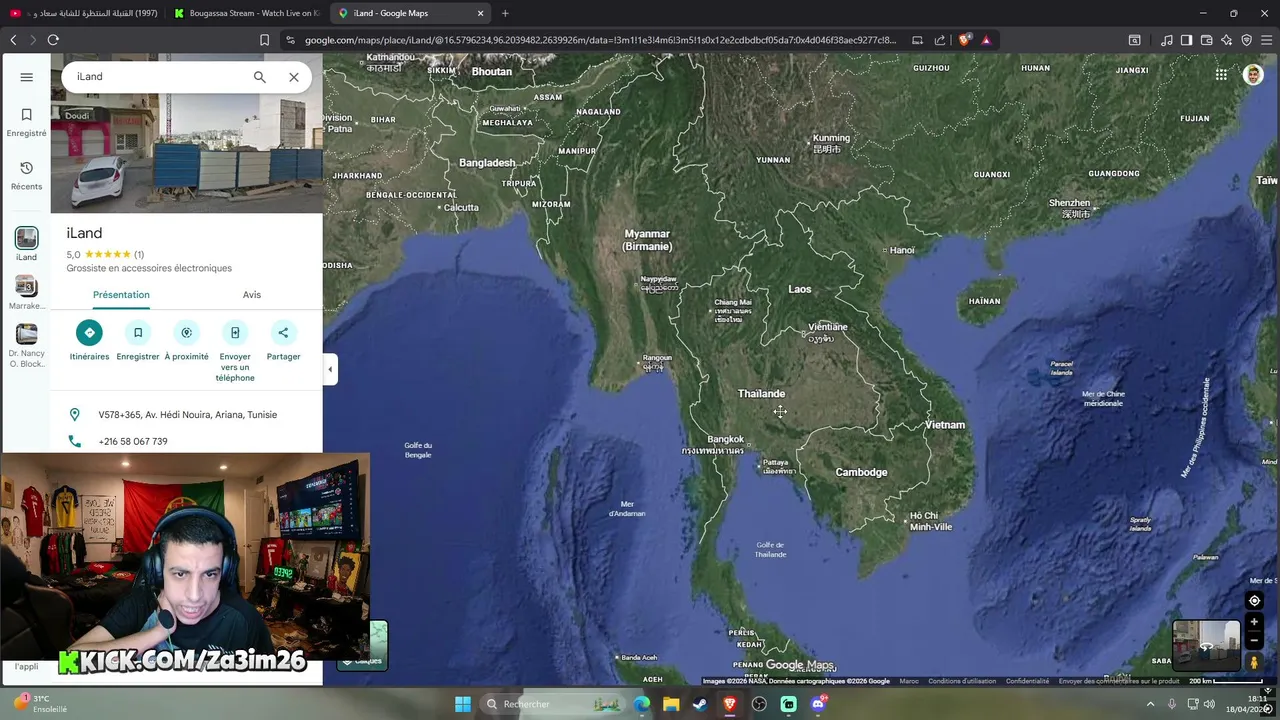The width and height of the screenshot is (1280, 720).
Task: Bookmark this page in Brave
Action: 264,40
